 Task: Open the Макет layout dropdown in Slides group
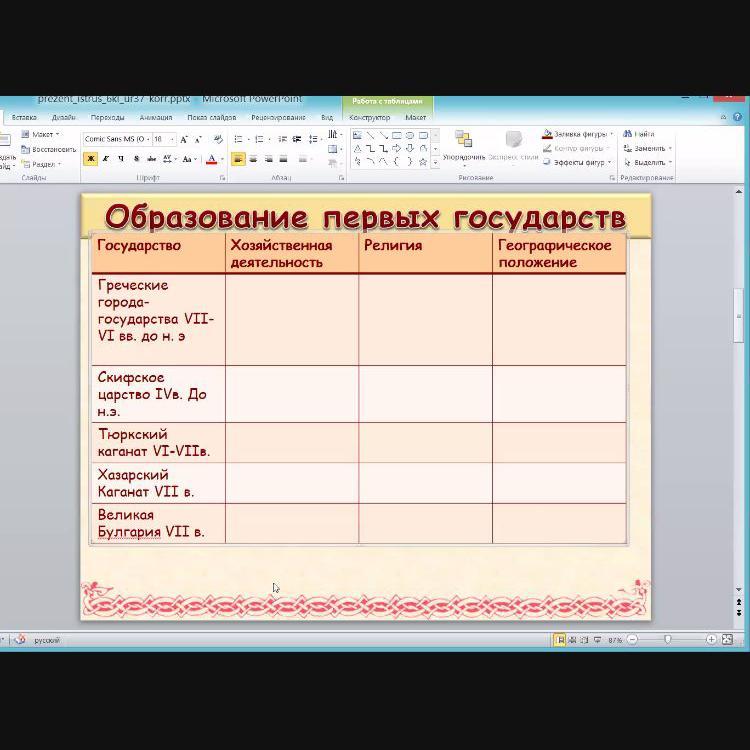point(40,134)
